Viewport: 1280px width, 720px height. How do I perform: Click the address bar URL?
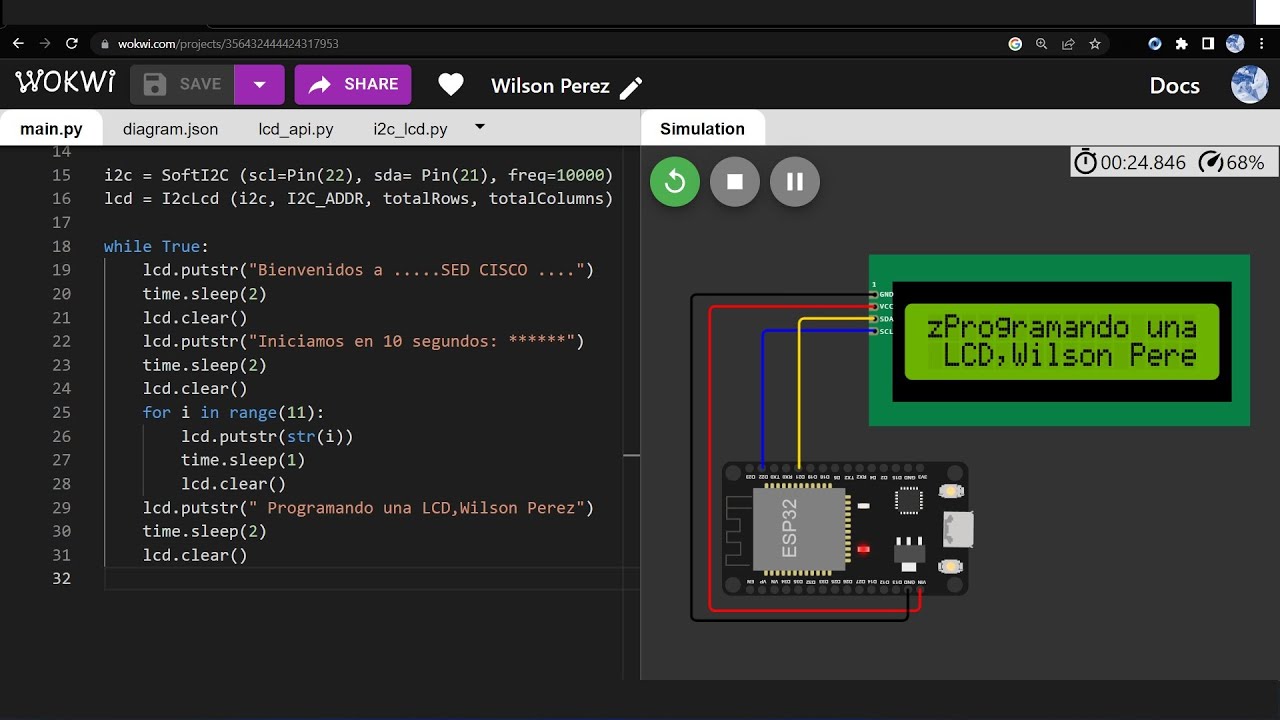[x=228, y=44]
